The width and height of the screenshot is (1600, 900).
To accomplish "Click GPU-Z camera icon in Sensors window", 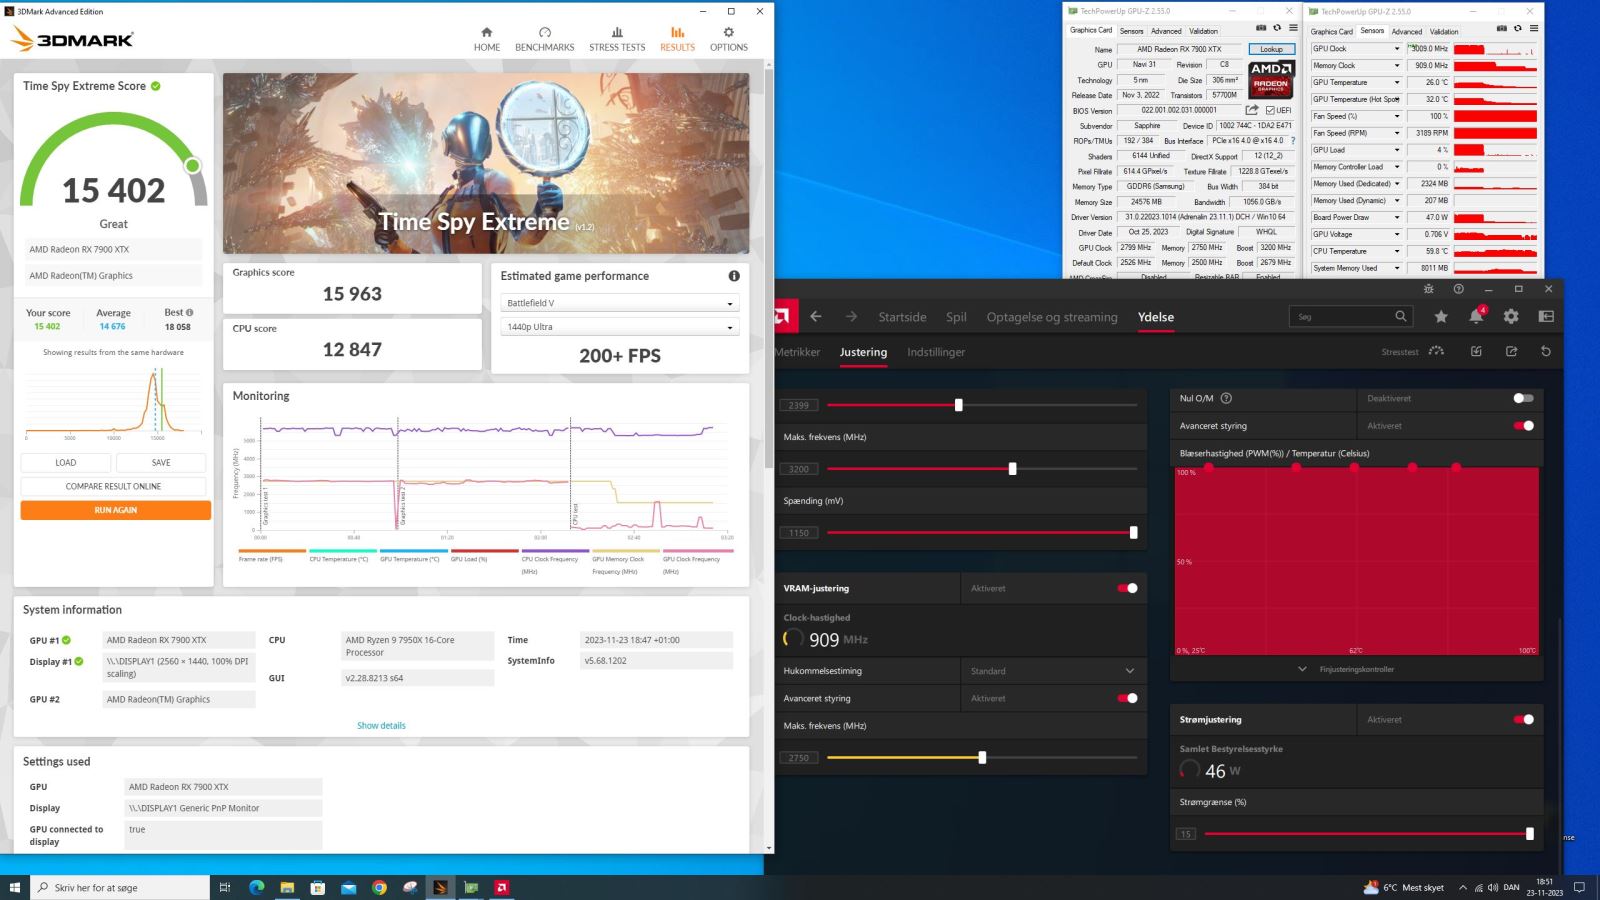I will coord(1502,28).
